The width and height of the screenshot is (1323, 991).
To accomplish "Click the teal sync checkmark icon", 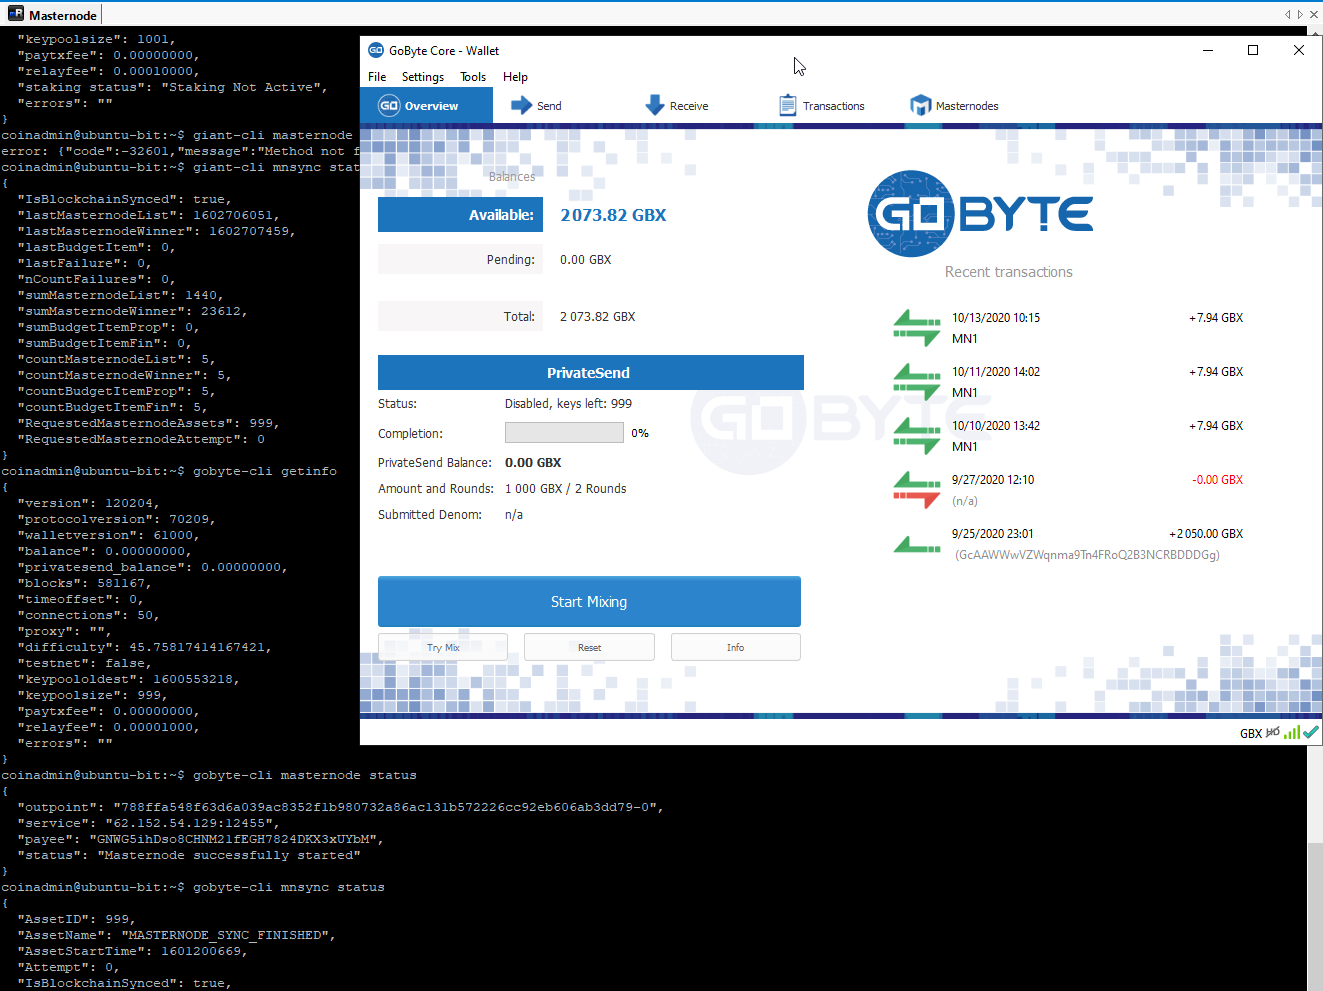I will coord(1311,733).
